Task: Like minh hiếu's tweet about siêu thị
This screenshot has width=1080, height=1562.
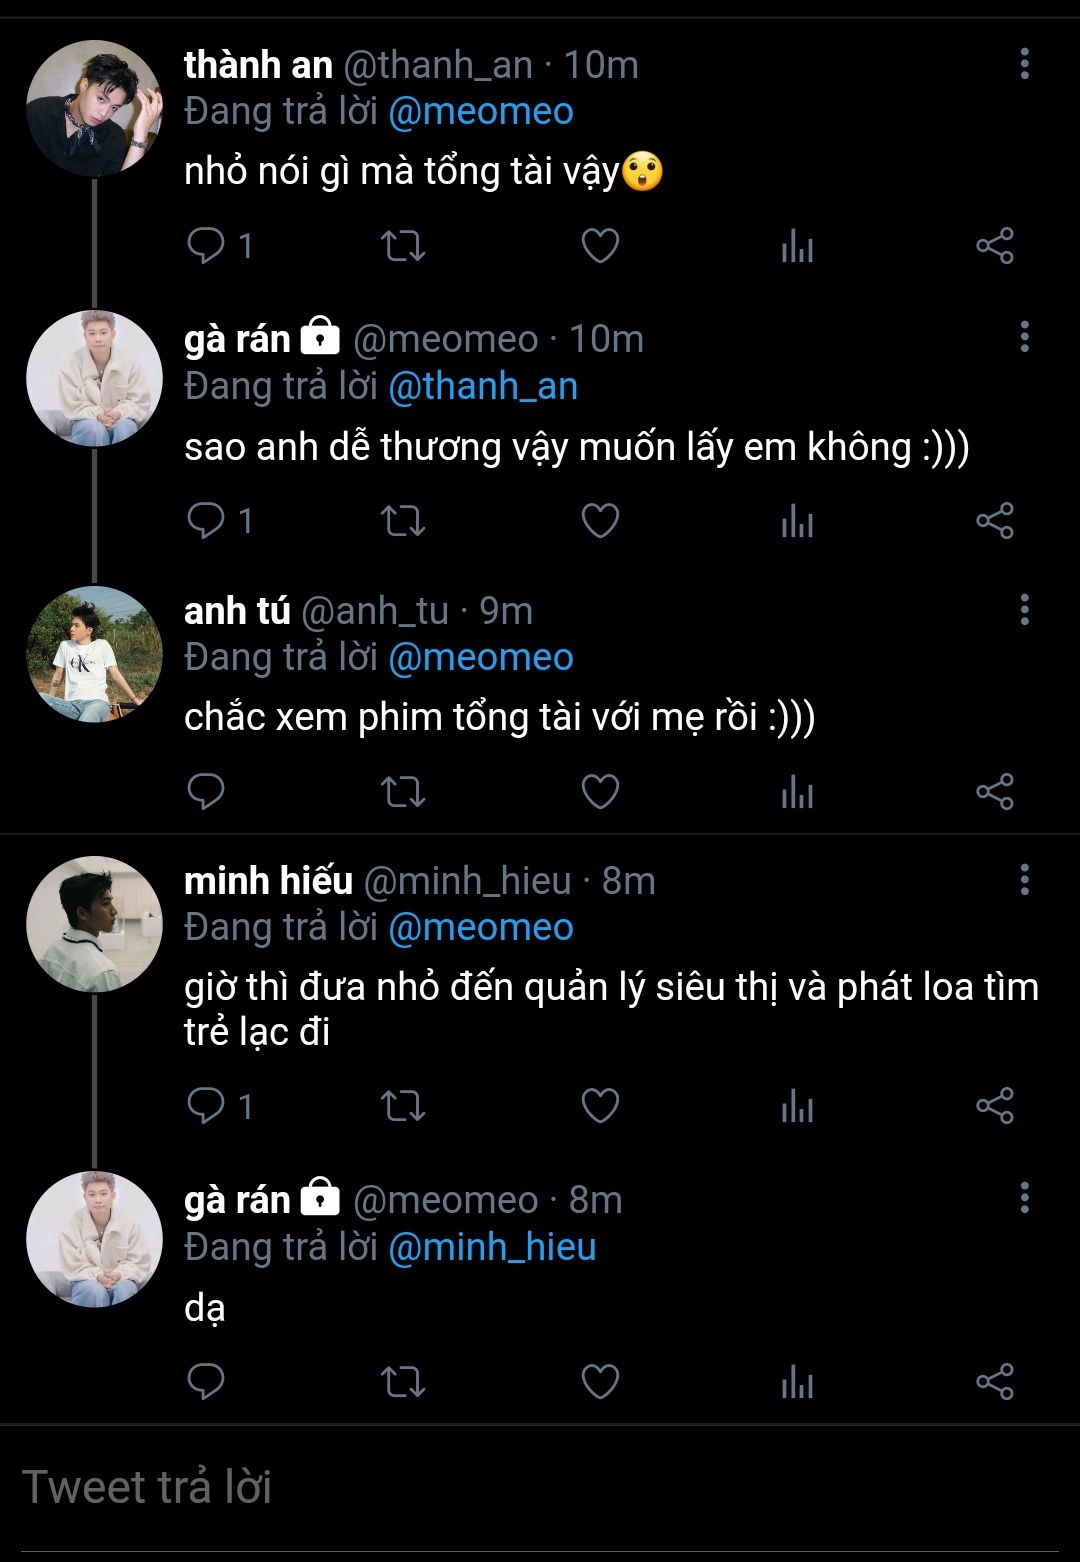Action: 600,1106
